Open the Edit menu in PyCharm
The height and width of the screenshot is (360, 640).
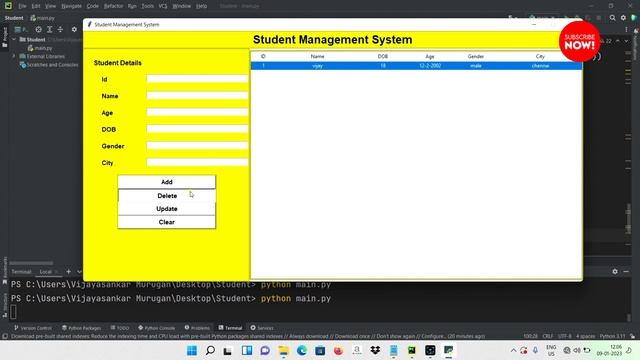coord(36,6)
